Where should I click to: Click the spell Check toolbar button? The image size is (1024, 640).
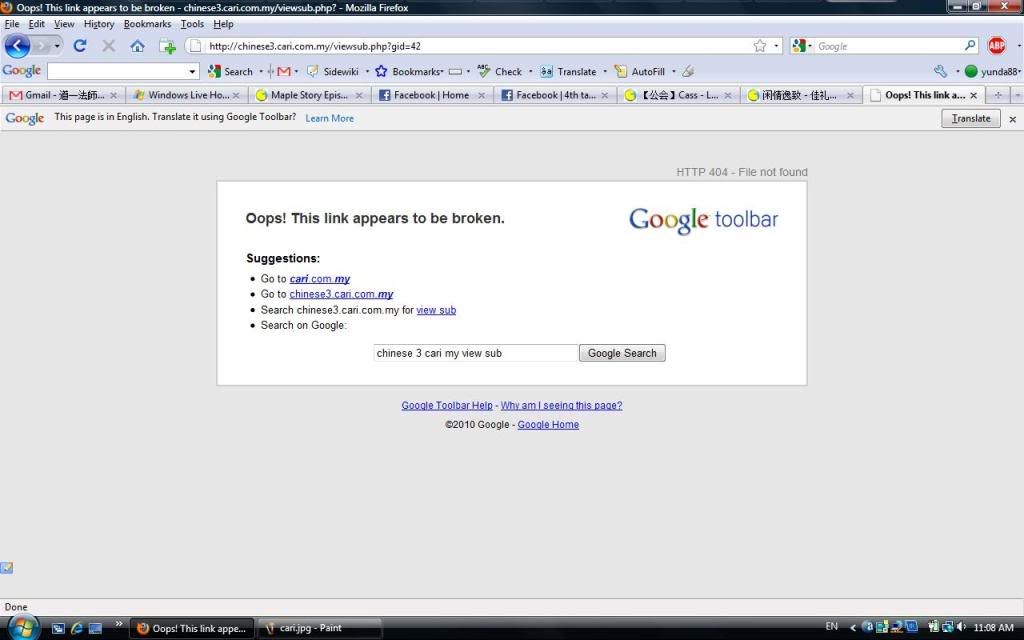pyautogui.click(x=500, y=71)
